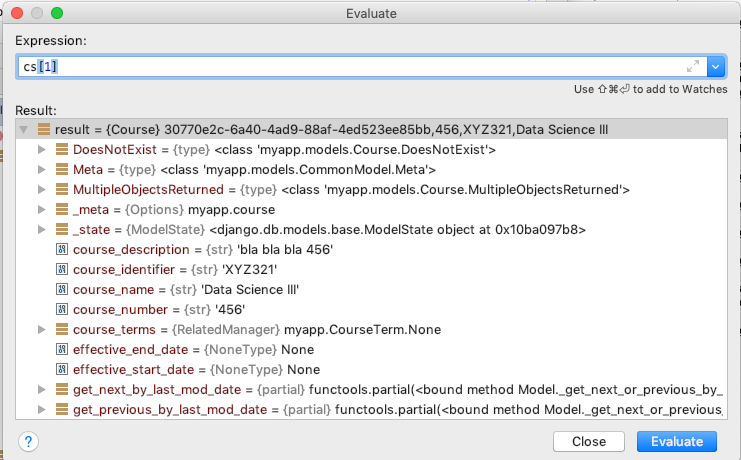The image size is (741, 460).
Task: Expand the _state ModelState node
Action: (x=42, y=229)
